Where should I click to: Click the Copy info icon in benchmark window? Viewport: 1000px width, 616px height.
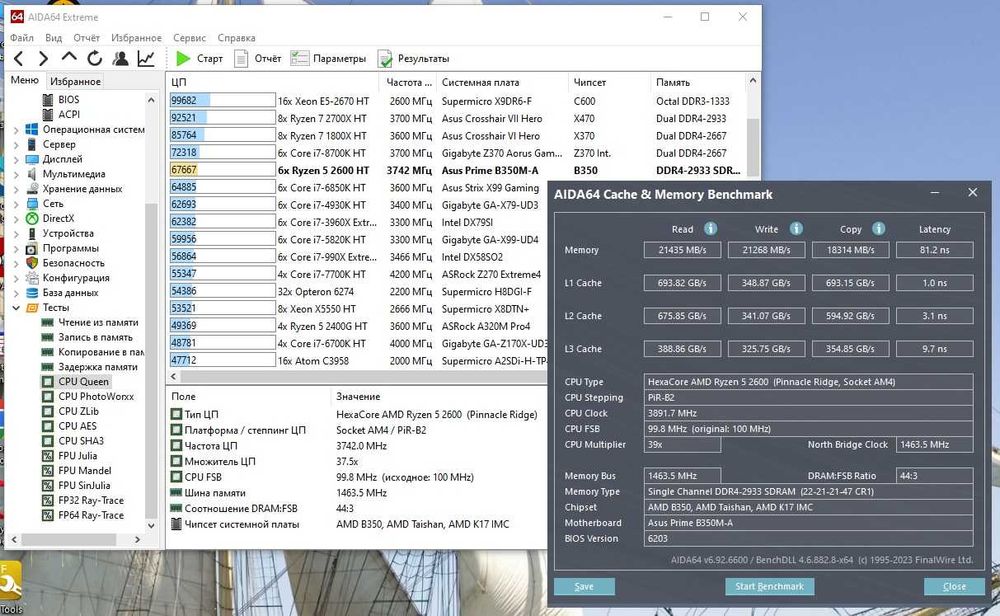878,228
